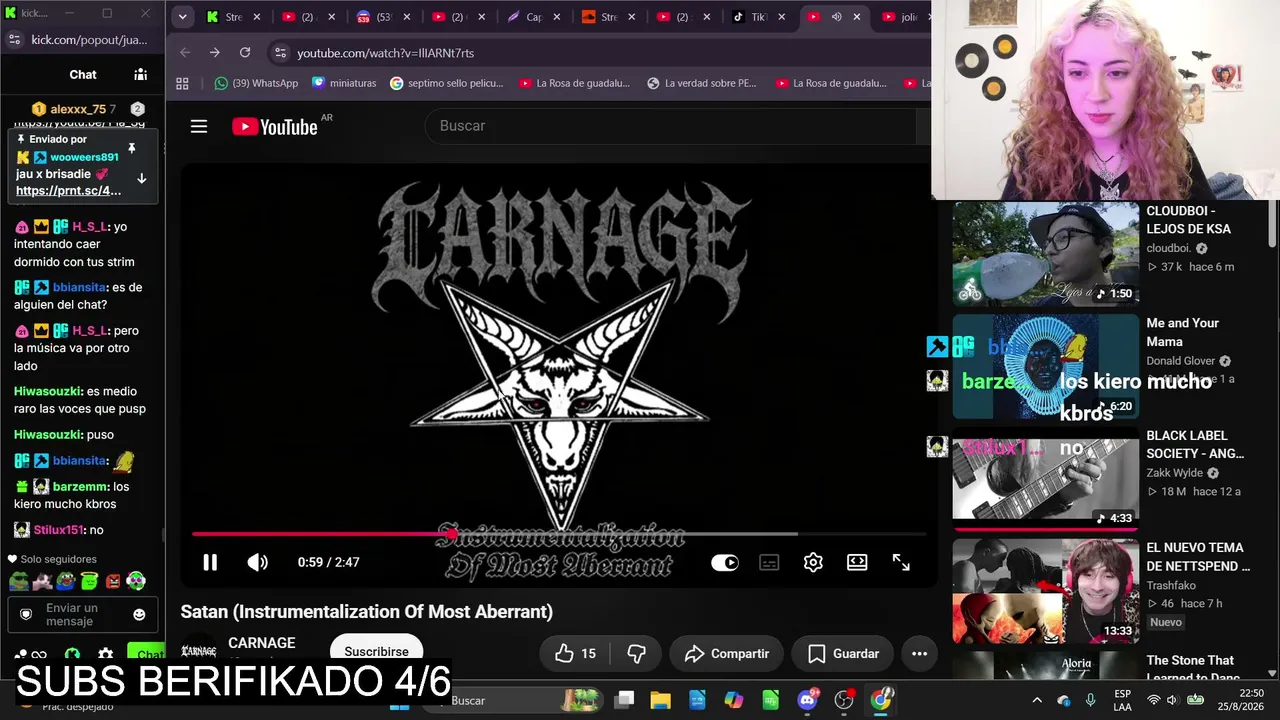
Task: Open the La verdad sobre PE bookmark
Action: 702,83
